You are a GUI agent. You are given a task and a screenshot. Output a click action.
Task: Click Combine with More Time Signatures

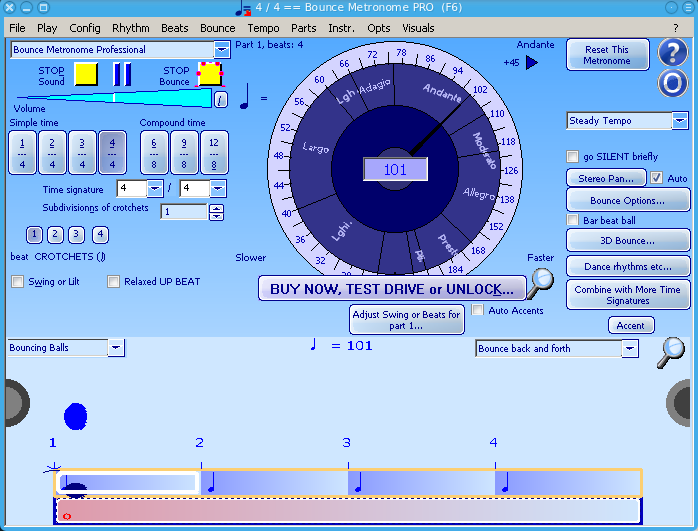coord(628,295)
